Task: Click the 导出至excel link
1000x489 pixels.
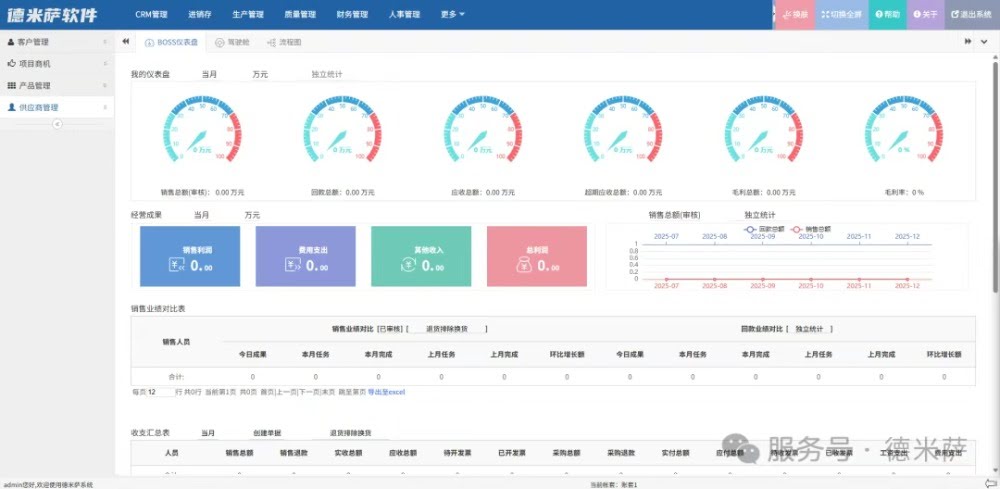Action: point(386,392)
